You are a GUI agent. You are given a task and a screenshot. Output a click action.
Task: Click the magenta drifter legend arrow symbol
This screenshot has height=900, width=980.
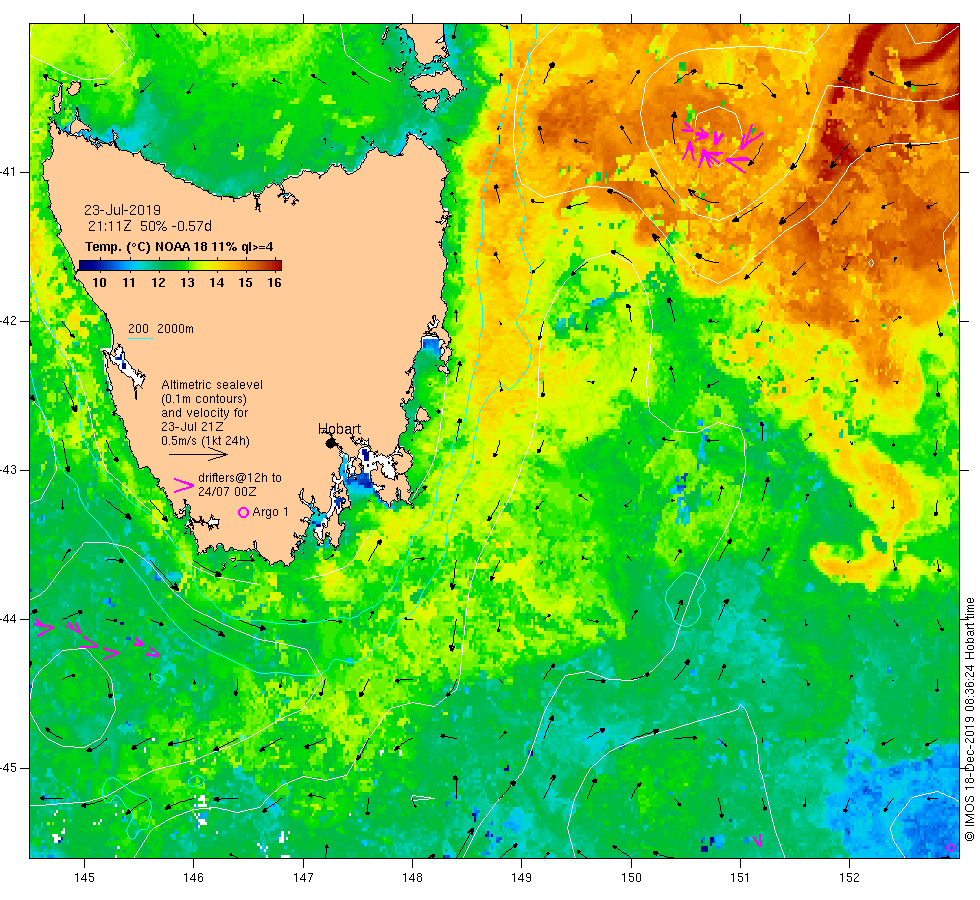(184, 485)
